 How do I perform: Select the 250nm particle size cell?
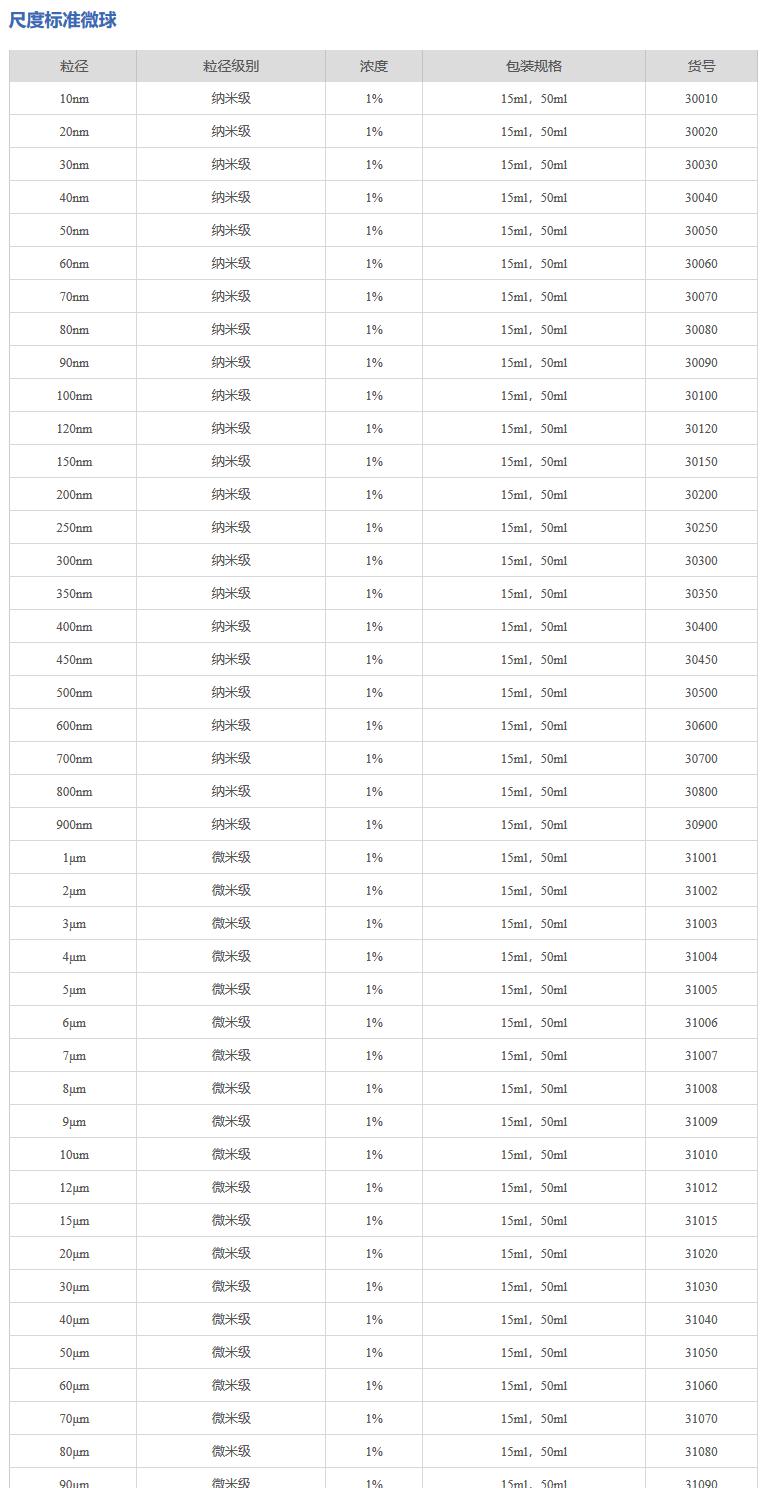[74, 528]
